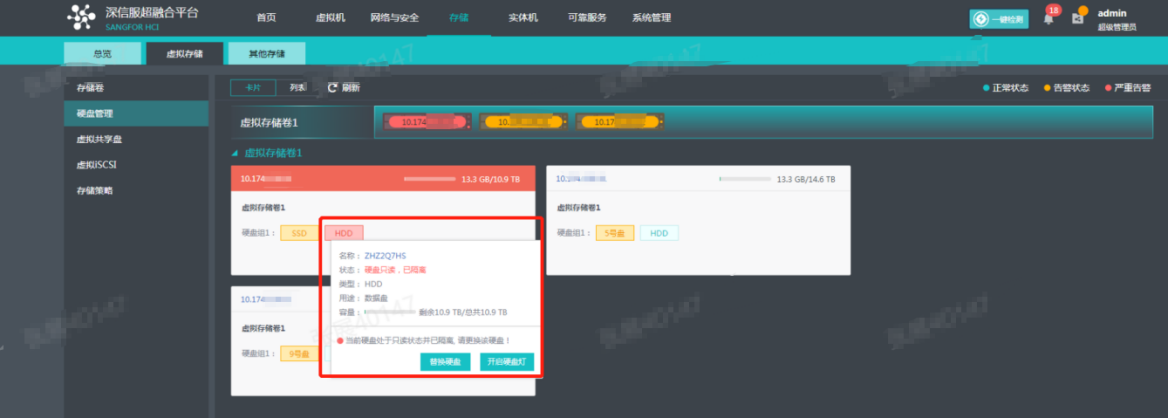Screen dimensions: 1168x418
Task: Click the third orange host pill 10.17
Action: pyautogui.click(x=619, y=121)
